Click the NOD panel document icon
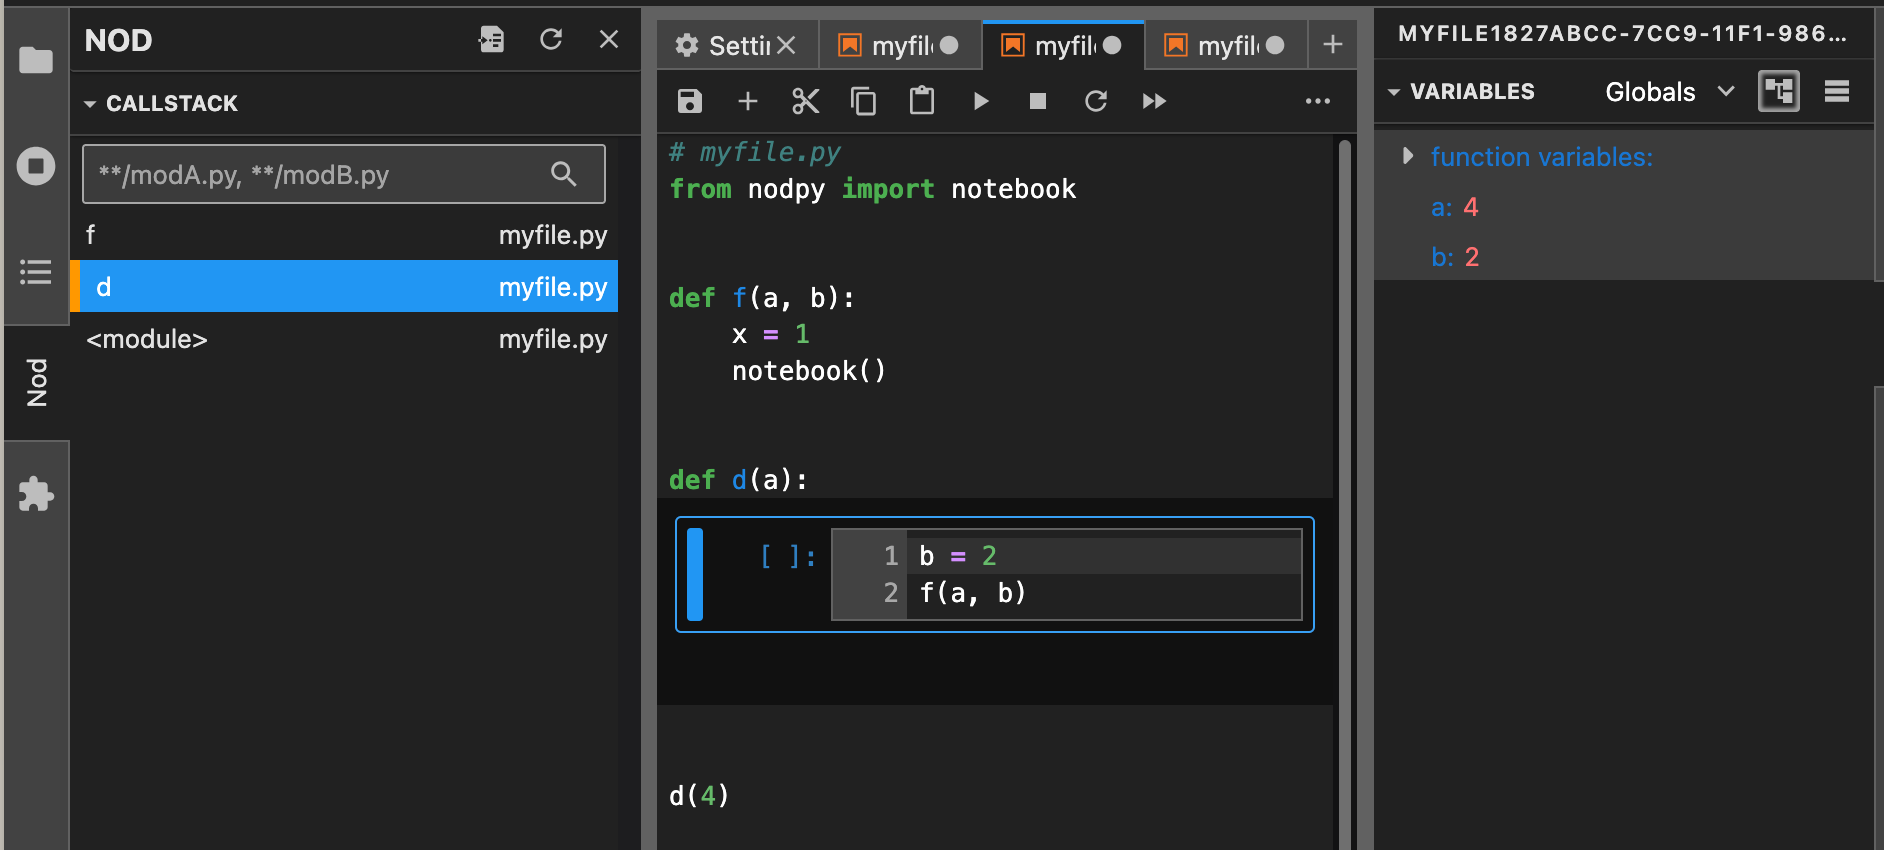1884x850 pixels. [x=492, y=40]
